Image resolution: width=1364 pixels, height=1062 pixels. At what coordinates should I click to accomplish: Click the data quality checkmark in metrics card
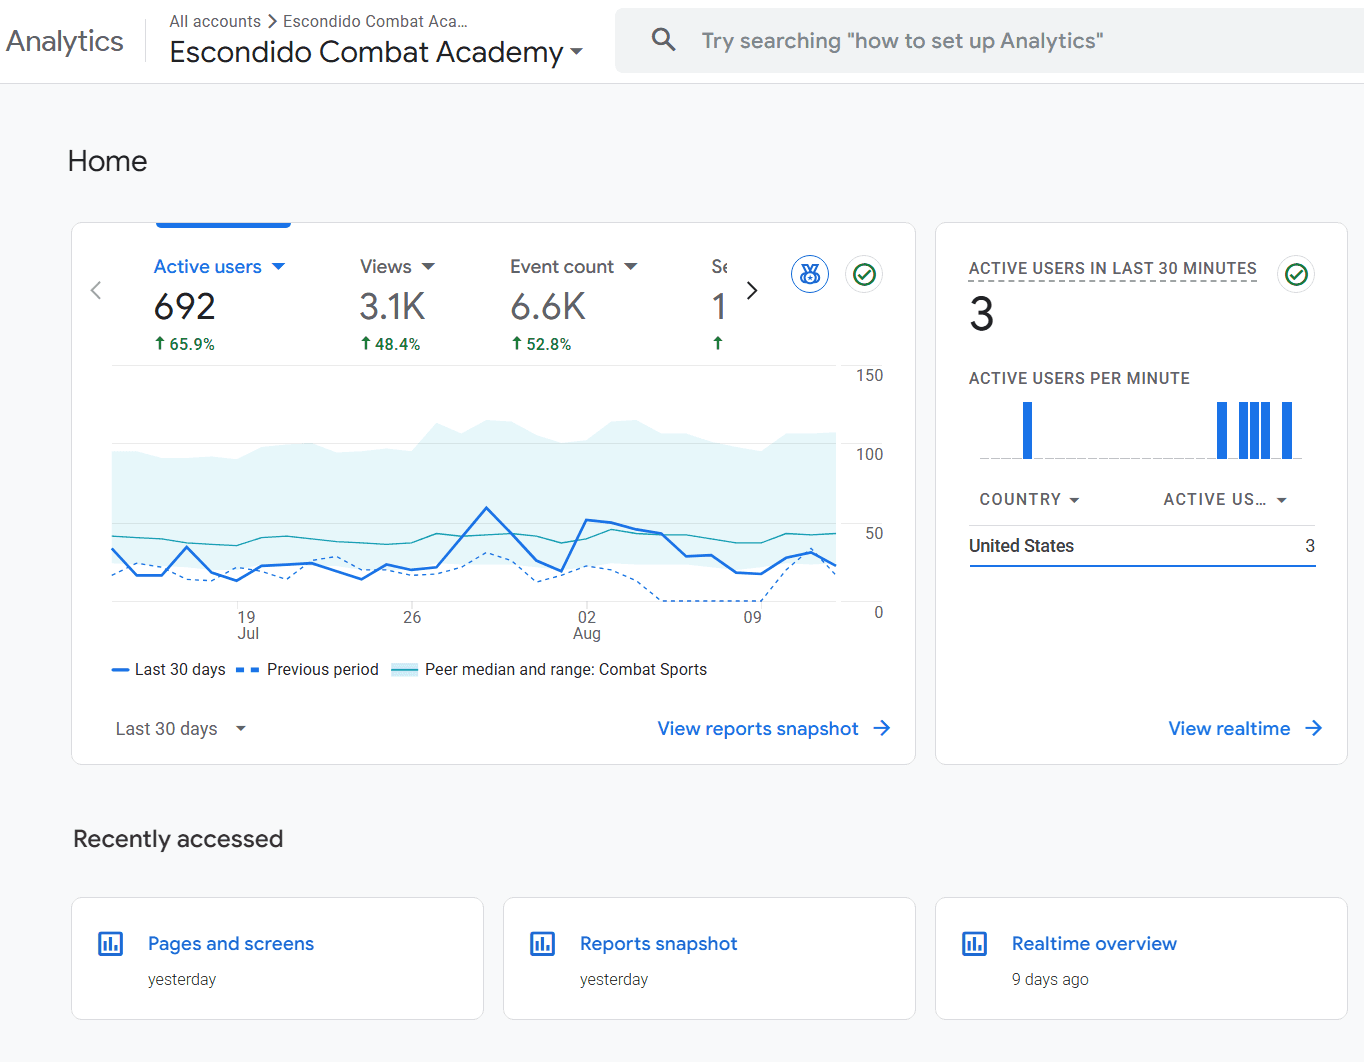(864, 274)
